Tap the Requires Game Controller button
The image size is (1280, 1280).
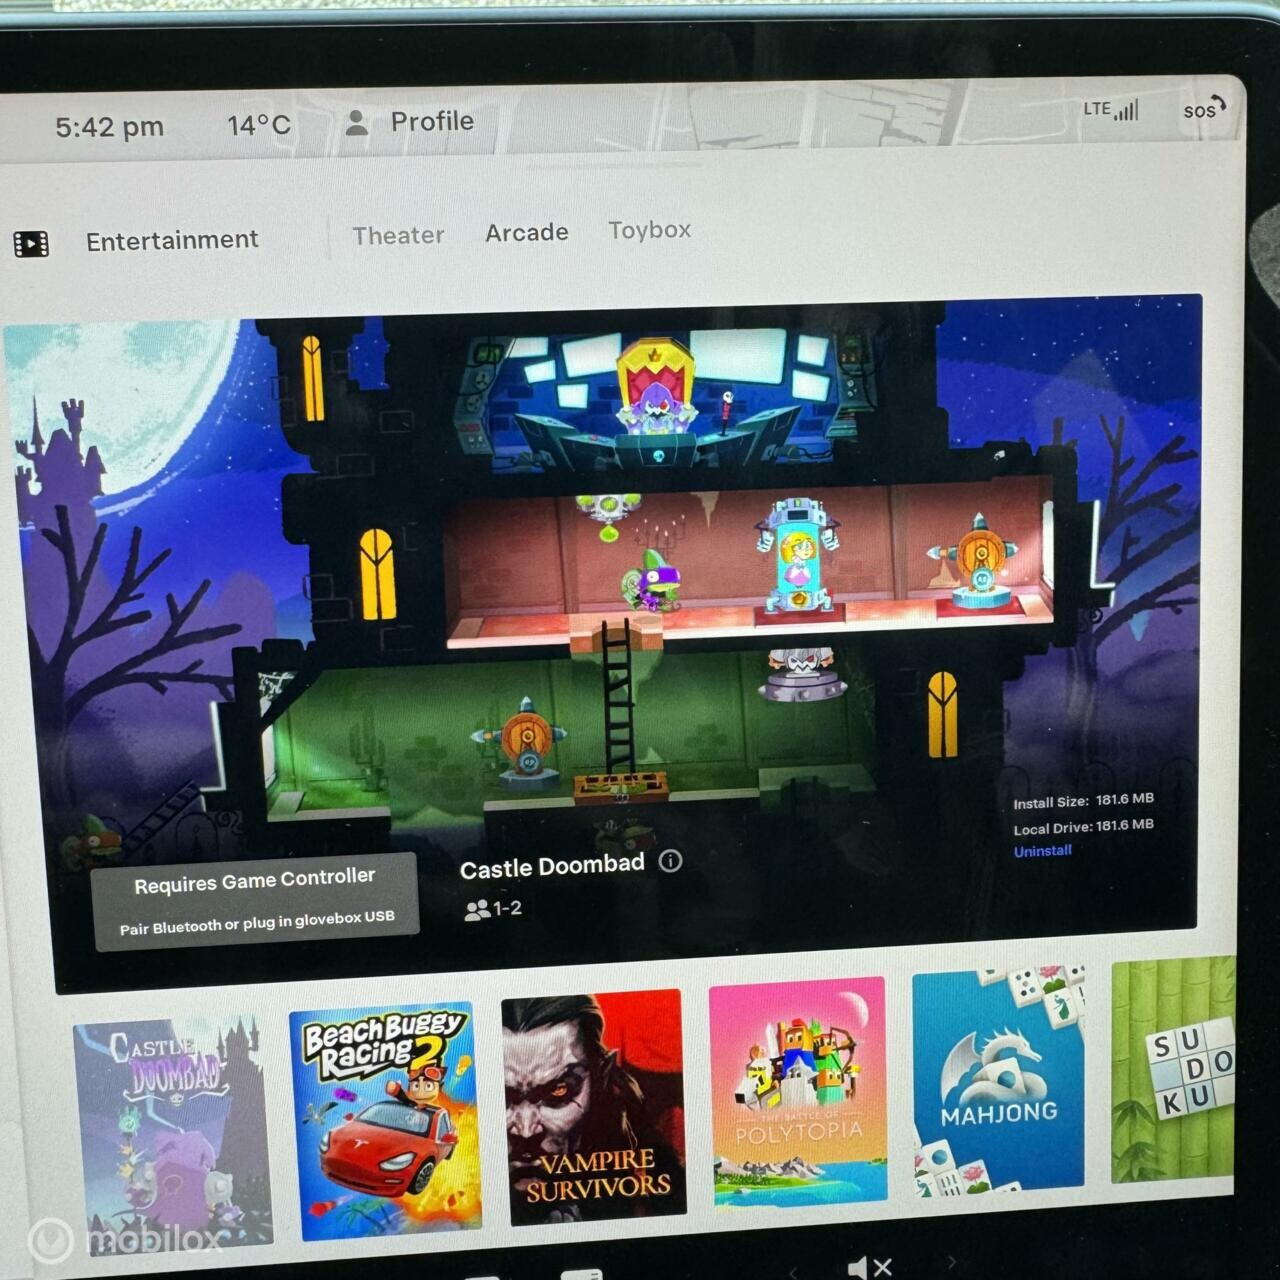(x=256, y=901)
